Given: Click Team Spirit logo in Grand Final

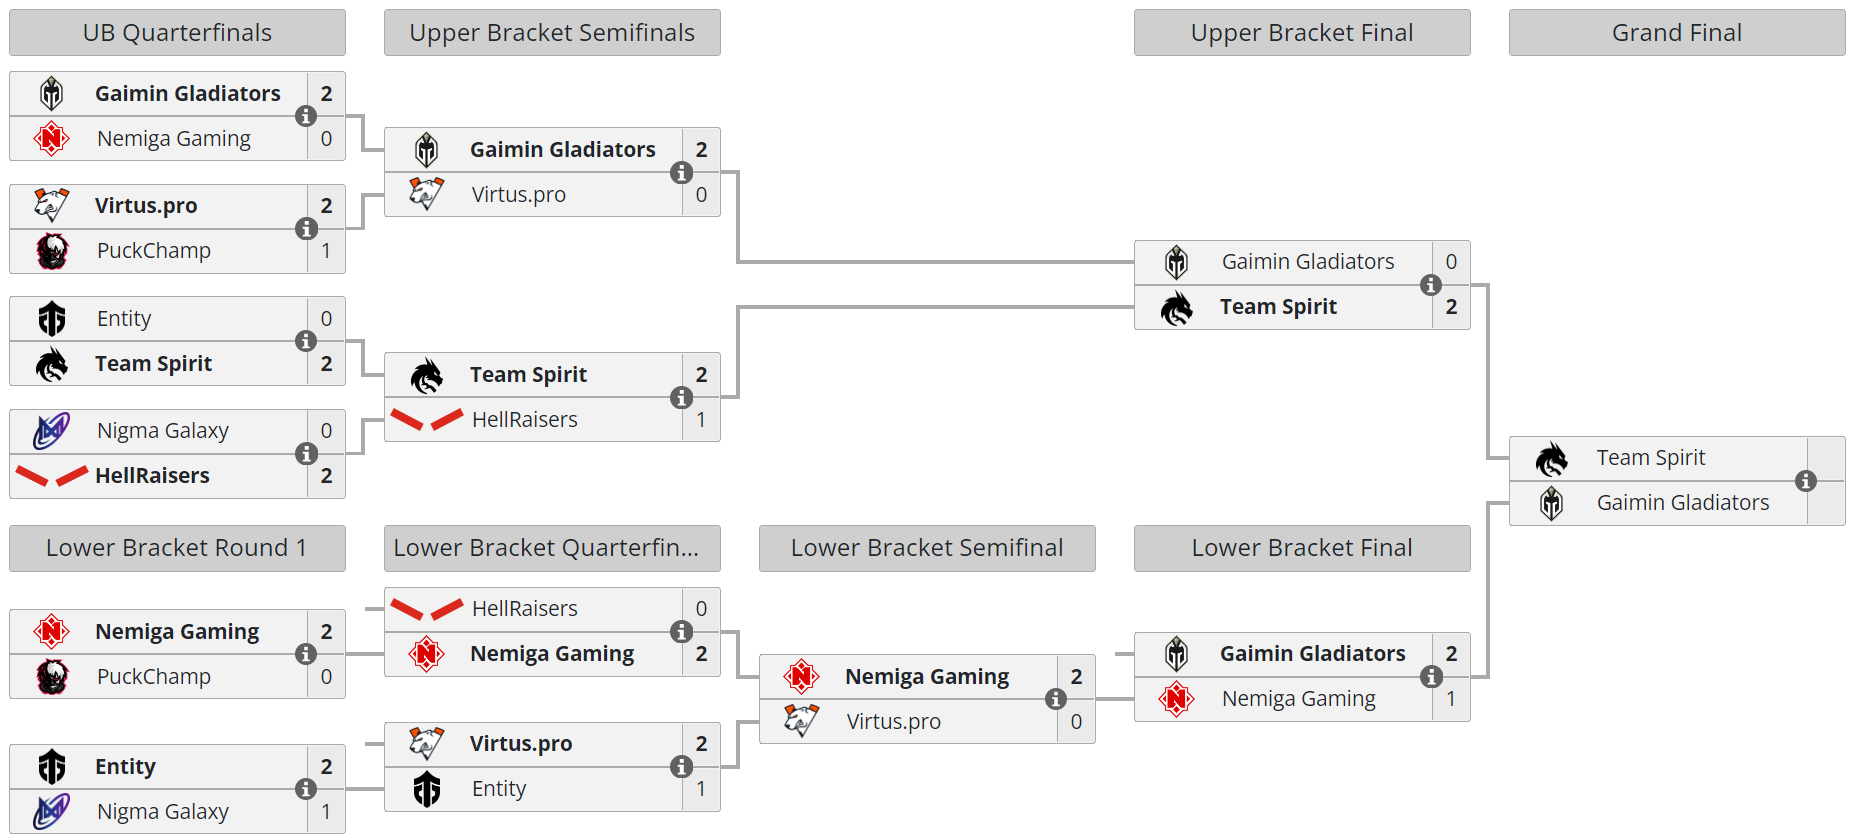Looking at the screenshot, I should [x=1551, y=459].
